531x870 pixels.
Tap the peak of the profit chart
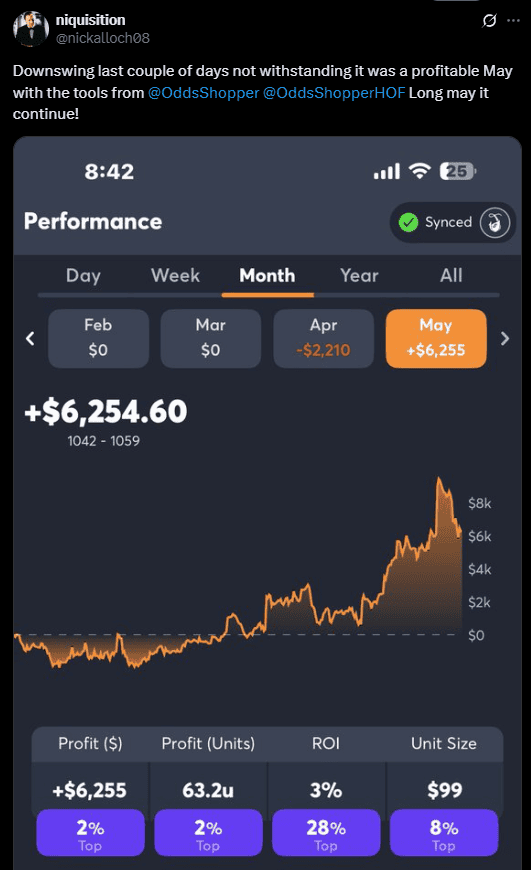tap(439, 479)
